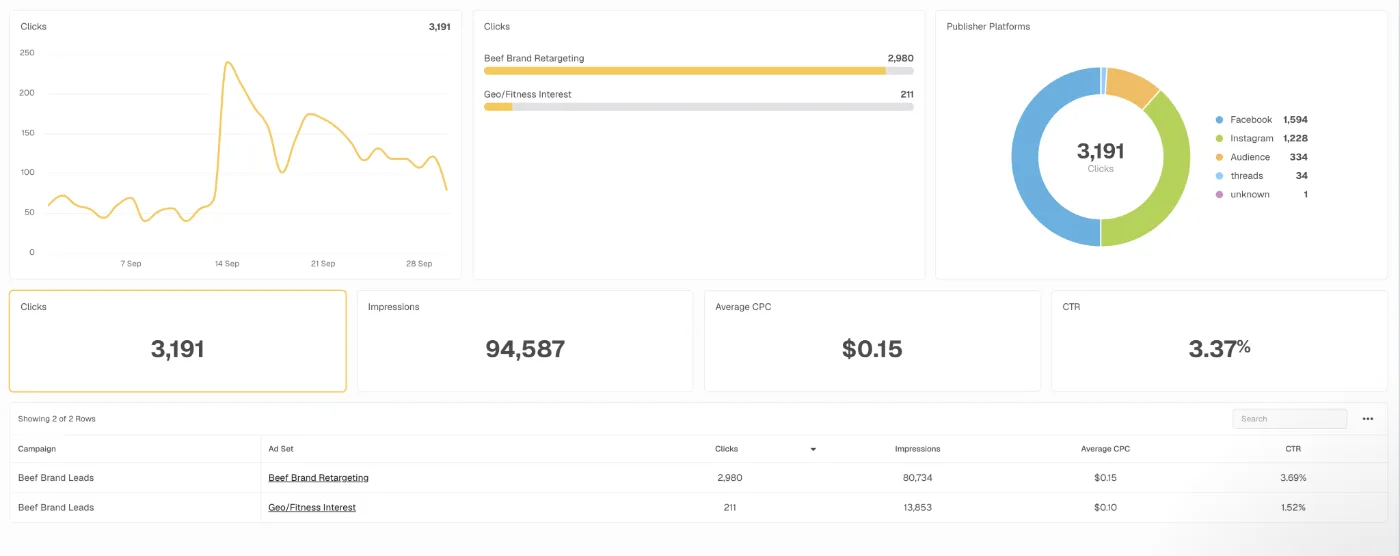Select the CTR metric card
Image resolution: width=1400 pixels, height=556 pixels.
pyautogui.click(x=1219, y=341)
